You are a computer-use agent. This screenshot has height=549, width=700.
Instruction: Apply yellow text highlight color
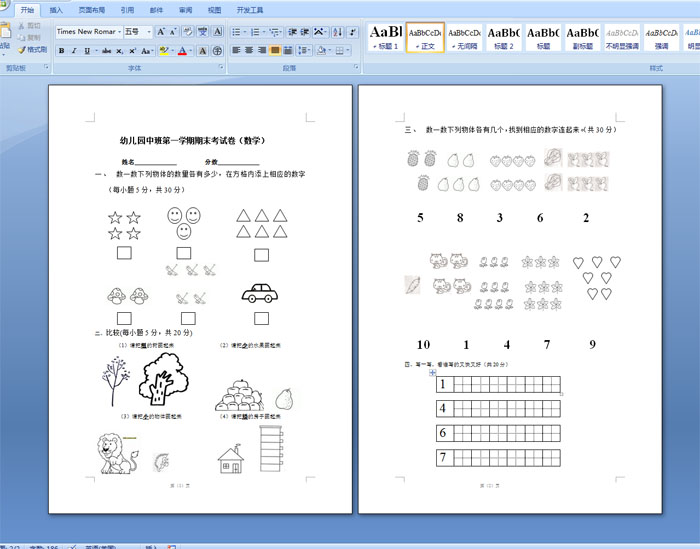(x=164, y=51)
